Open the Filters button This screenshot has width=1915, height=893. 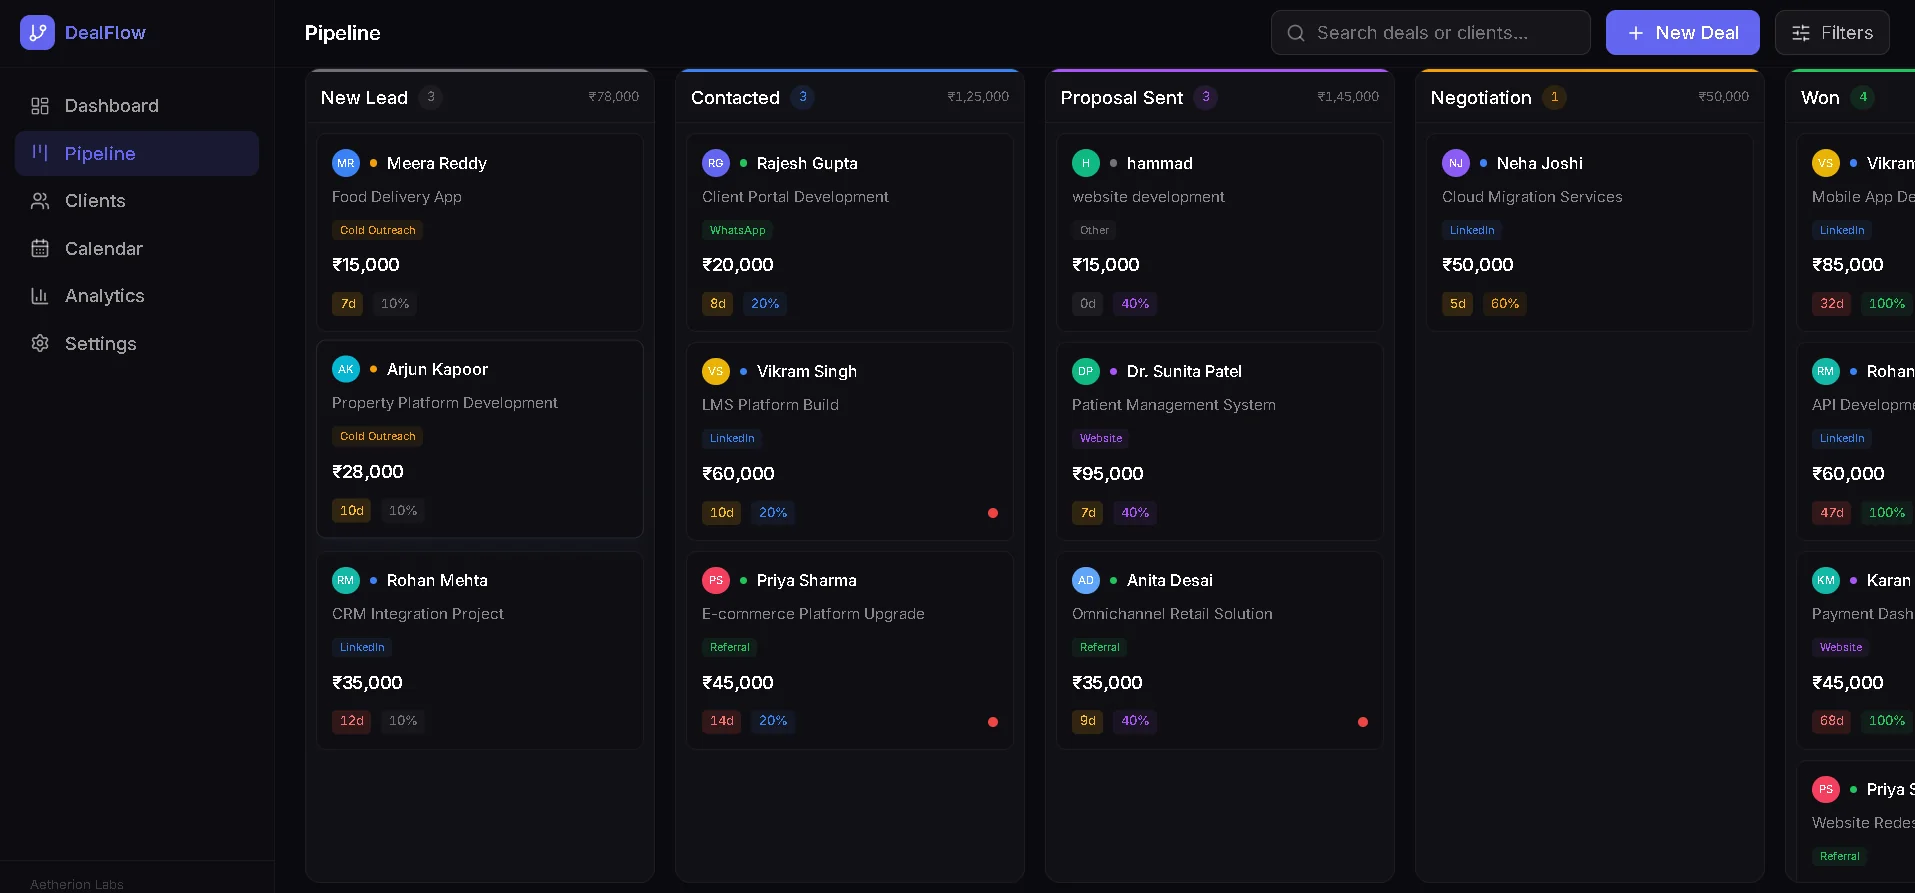point(1832,33)
